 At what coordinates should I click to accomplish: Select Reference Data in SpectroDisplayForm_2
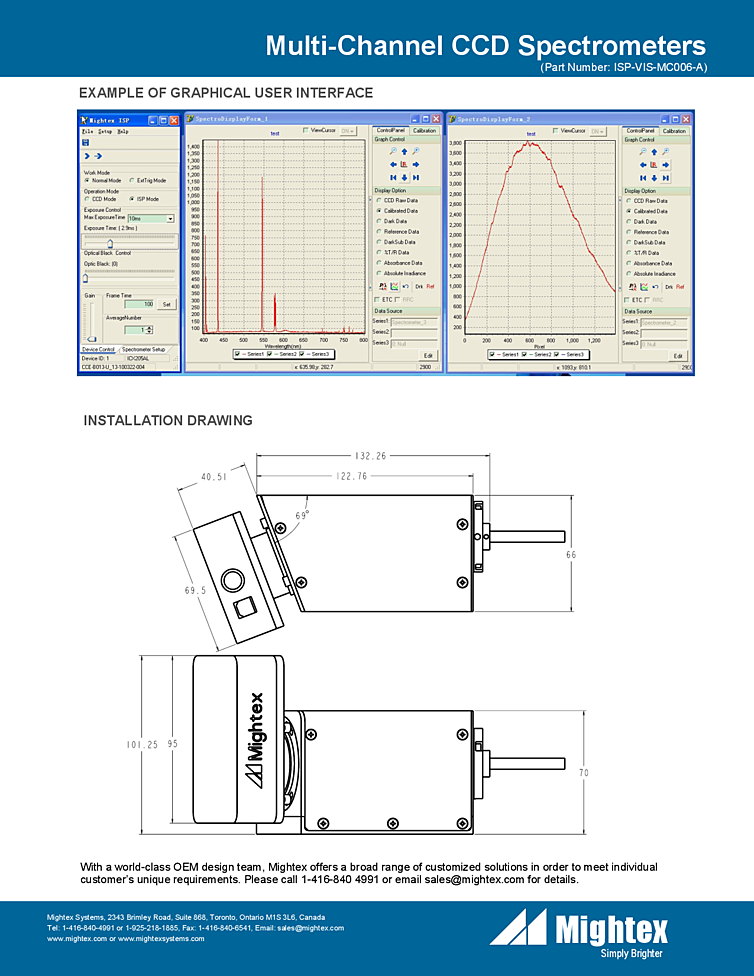click(629, 232)
